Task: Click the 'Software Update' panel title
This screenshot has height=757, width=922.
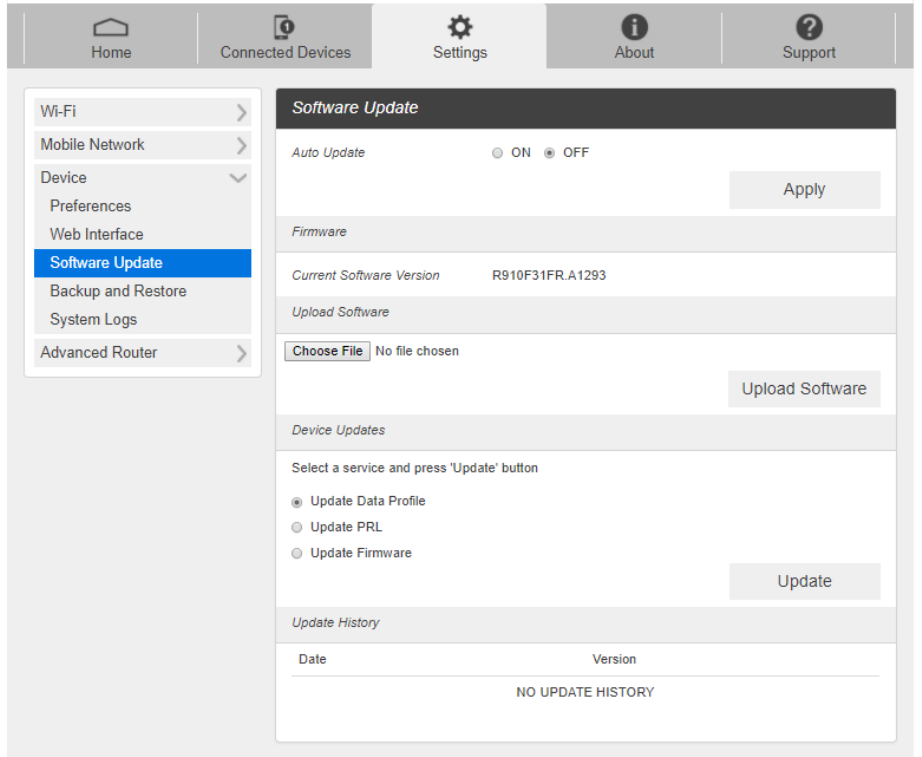Action: [355, 108]
